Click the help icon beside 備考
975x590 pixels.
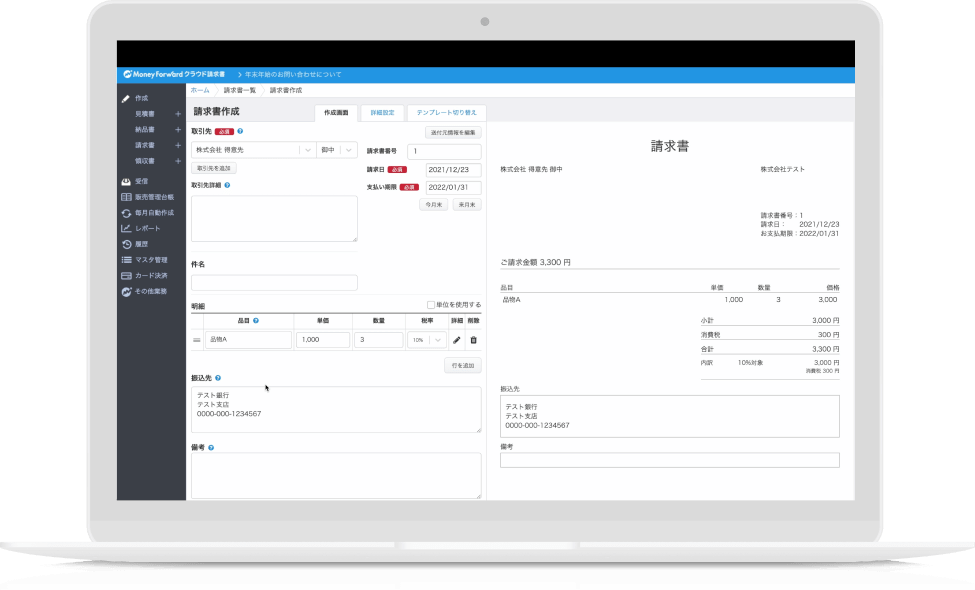211,448
